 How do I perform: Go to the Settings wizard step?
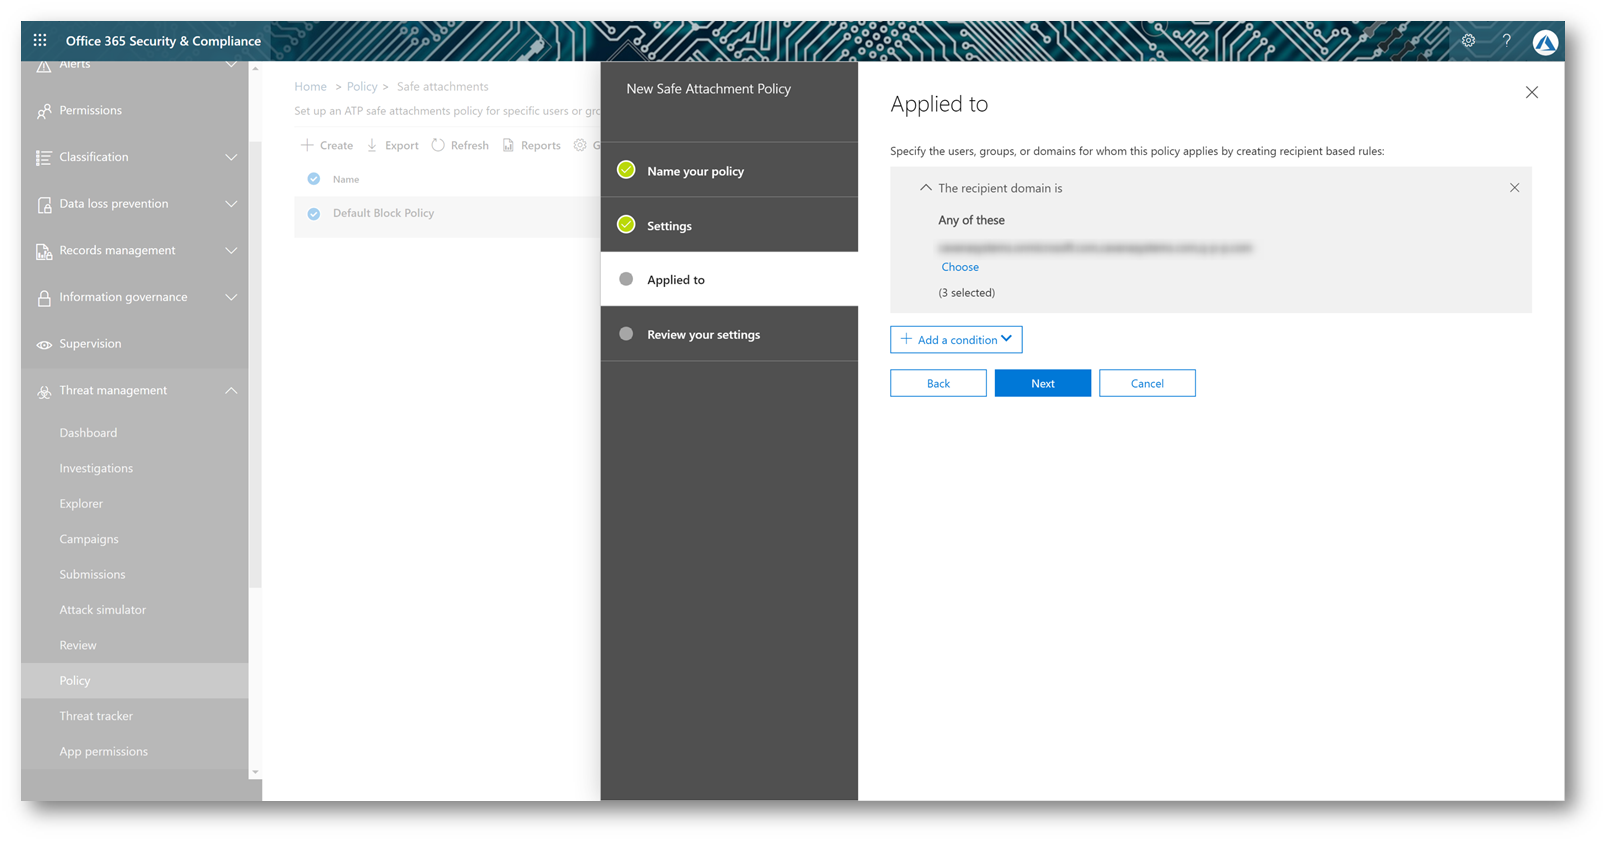(x=729, y=225)
